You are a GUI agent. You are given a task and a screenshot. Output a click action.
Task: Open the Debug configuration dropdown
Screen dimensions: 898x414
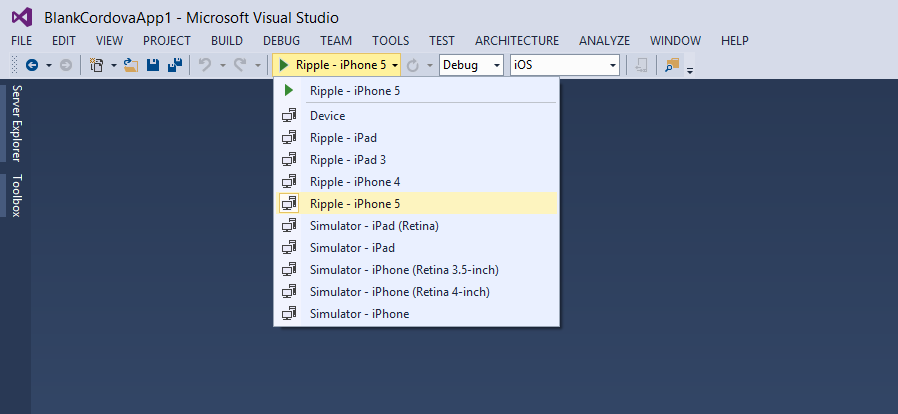pyautogui.click(x=471, y=65)
